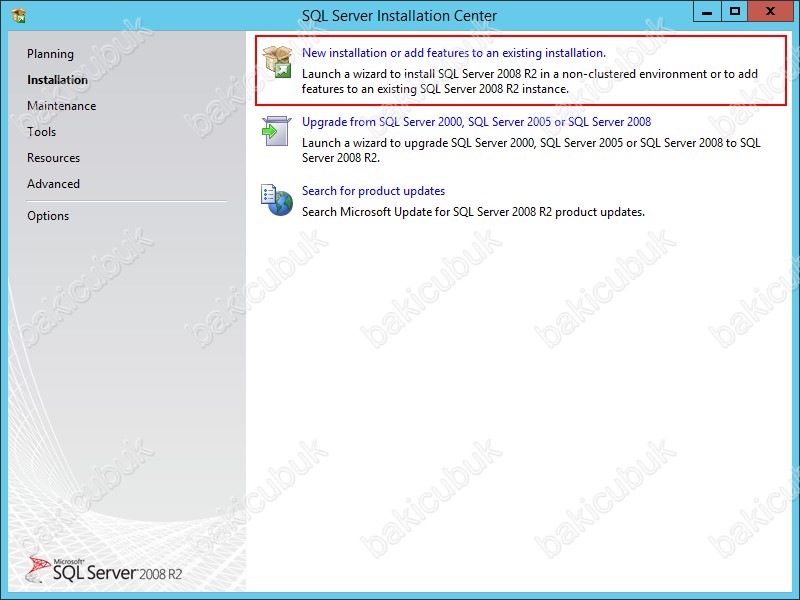
Task: Launch New installation or add features link
Action: [454, 53]
